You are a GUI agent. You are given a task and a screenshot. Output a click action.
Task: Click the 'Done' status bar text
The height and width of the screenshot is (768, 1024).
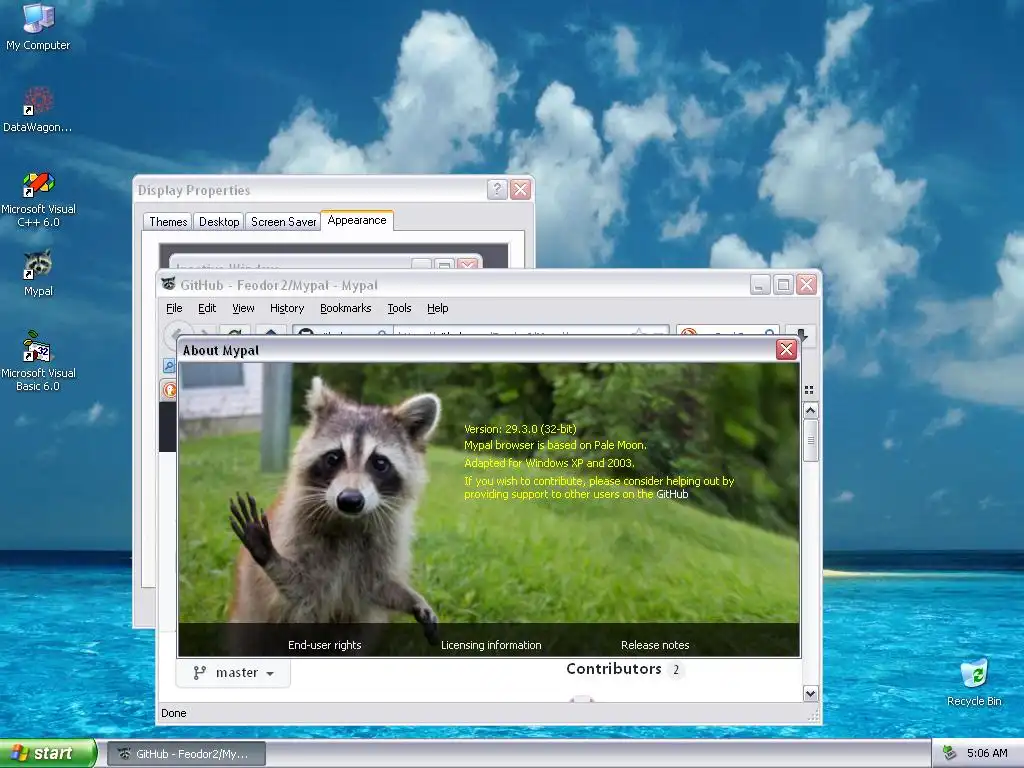(174, 713)
